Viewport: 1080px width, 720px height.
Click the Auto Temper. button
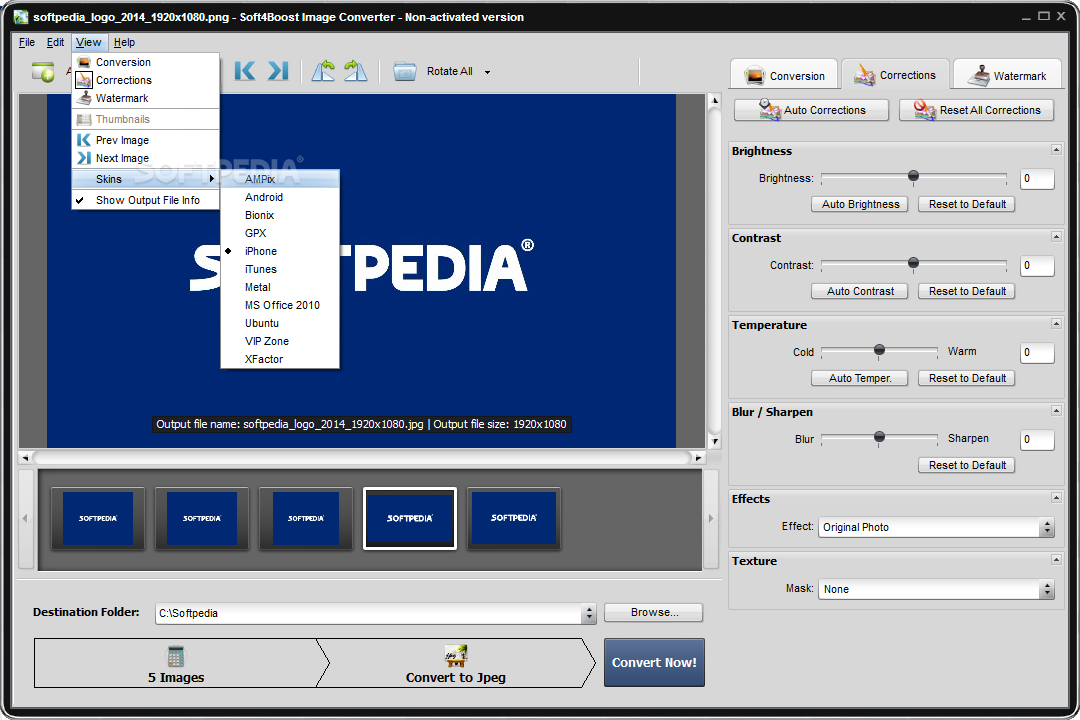860,378
